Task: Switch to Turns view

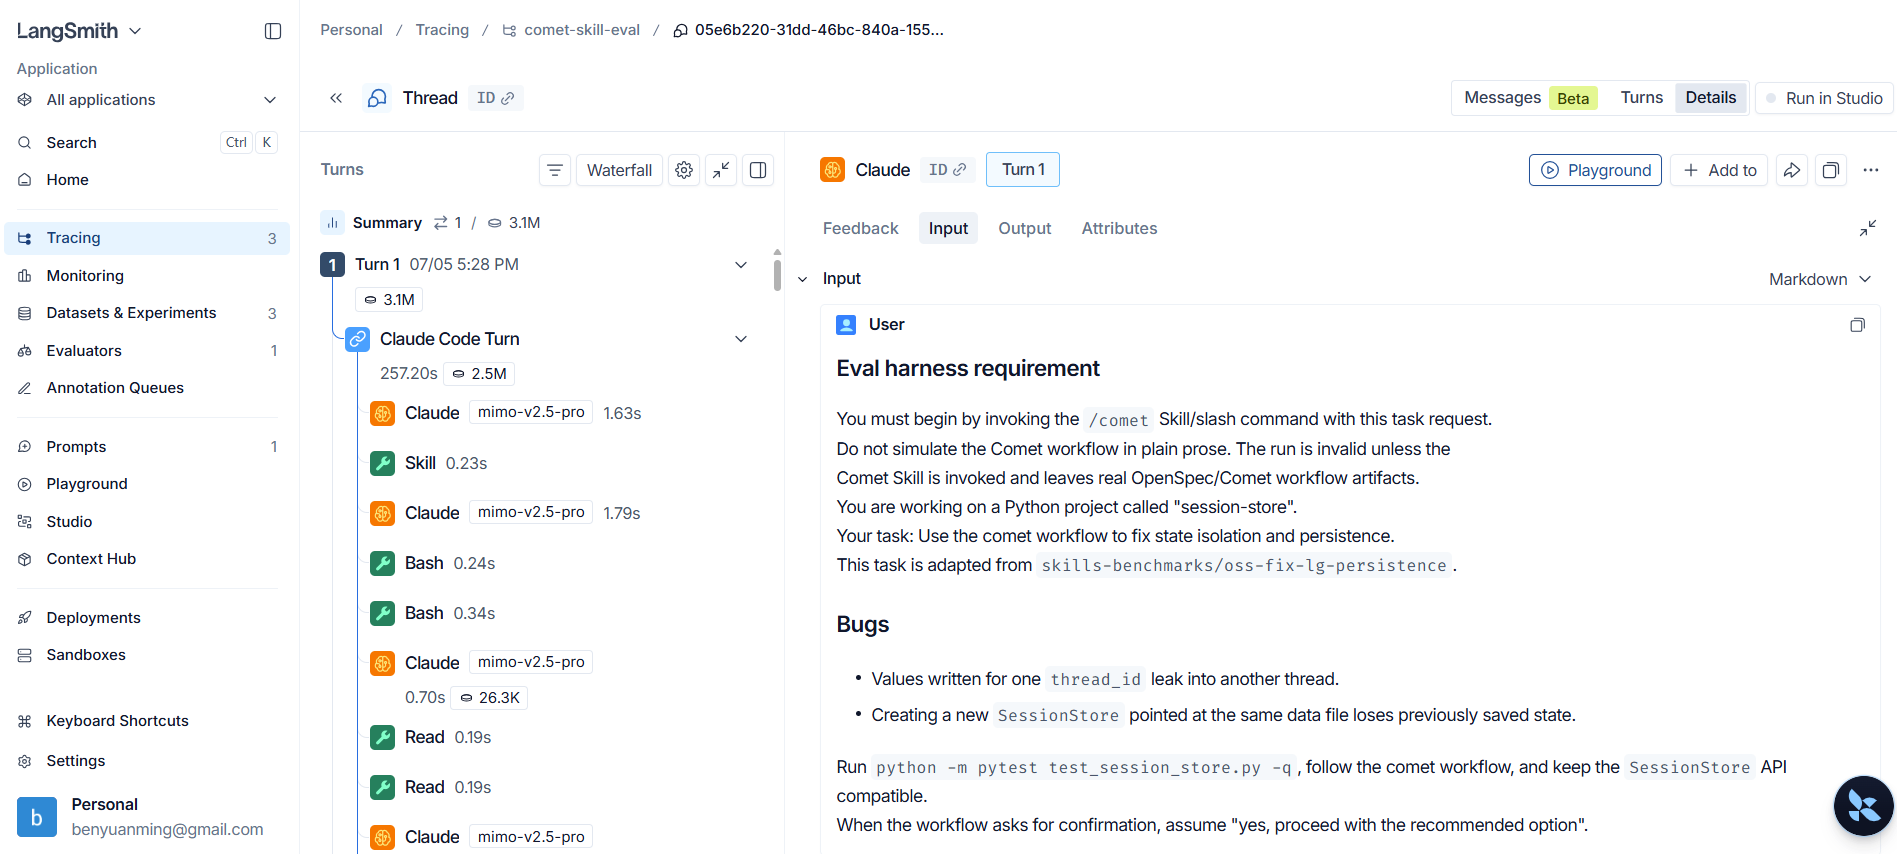Action: tap(1641, 98)
